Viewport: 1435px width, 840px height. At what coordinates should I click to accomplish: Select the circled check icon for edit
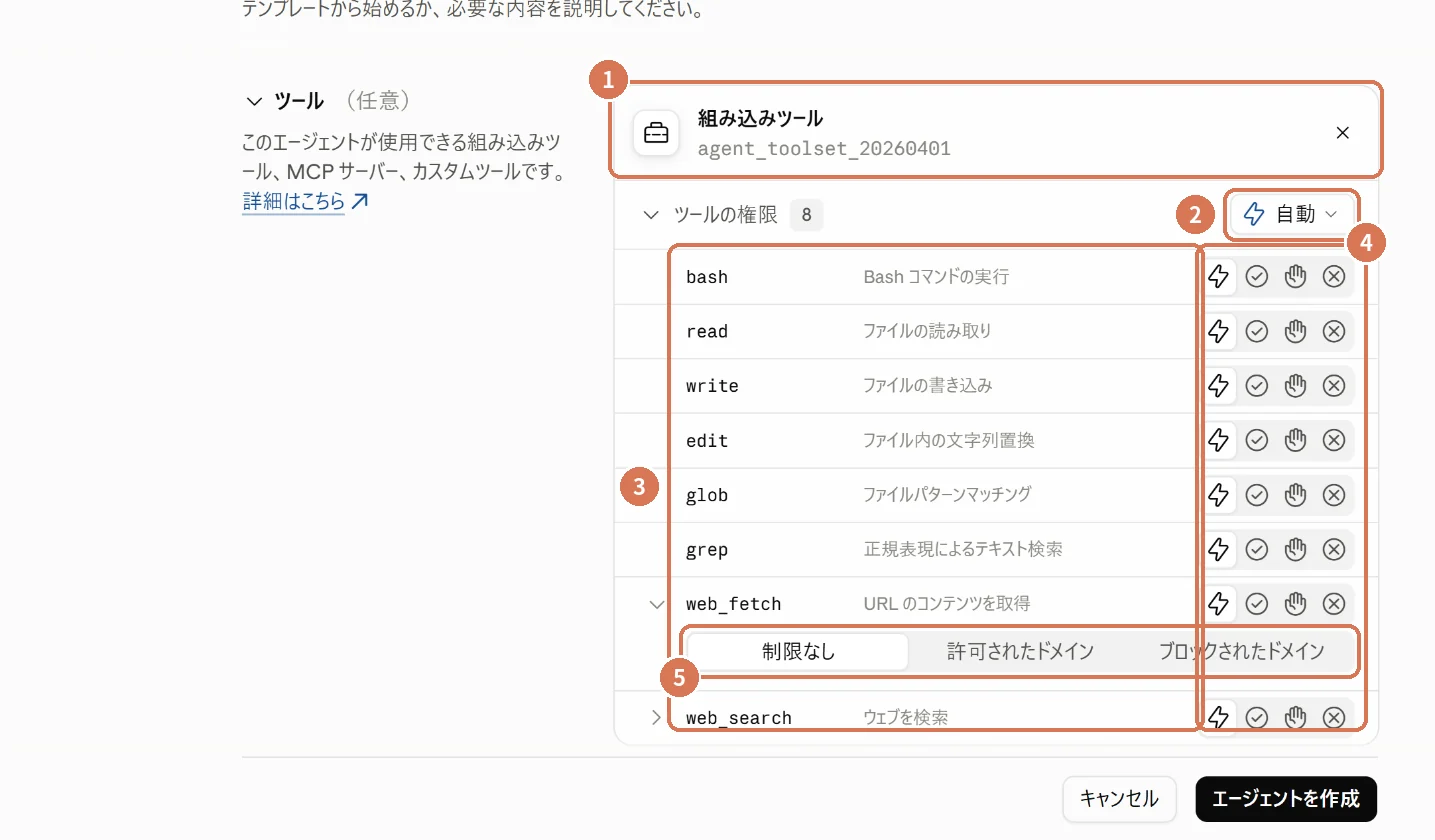point(1257,440)
